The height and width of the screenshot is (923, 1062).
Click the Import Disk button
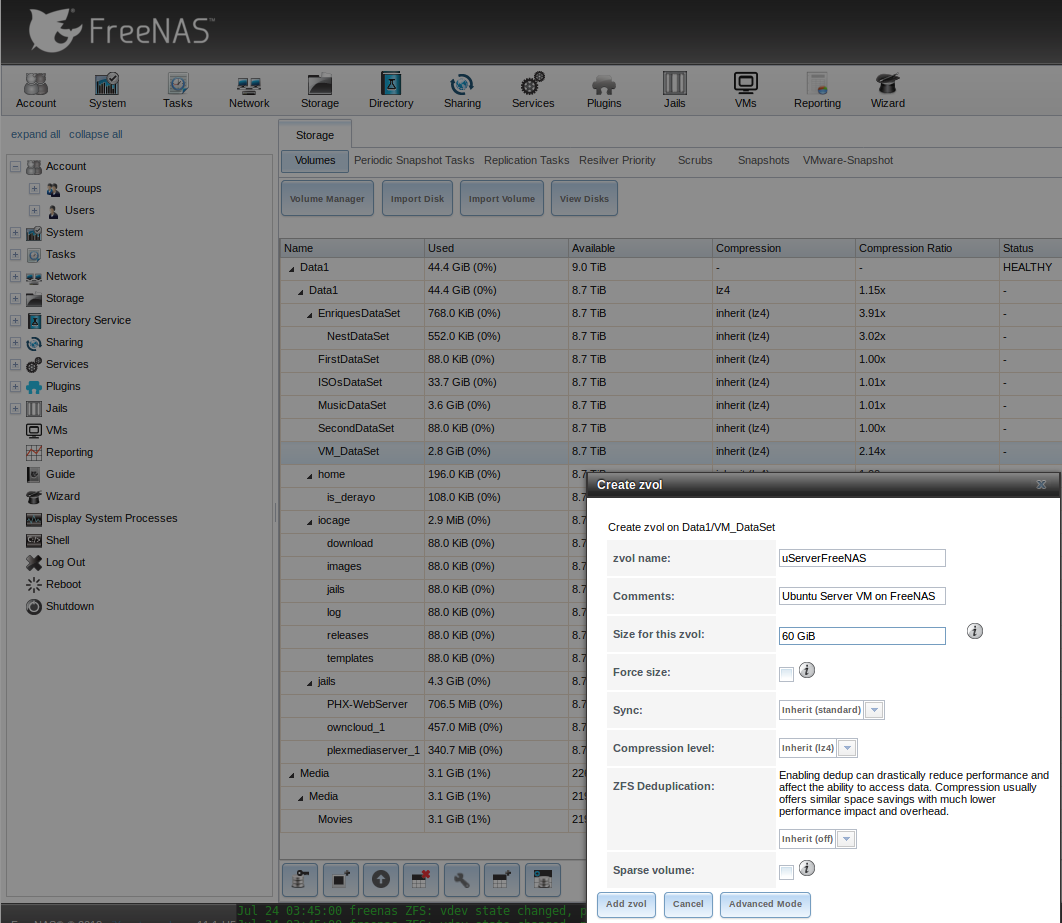point(417,198)
